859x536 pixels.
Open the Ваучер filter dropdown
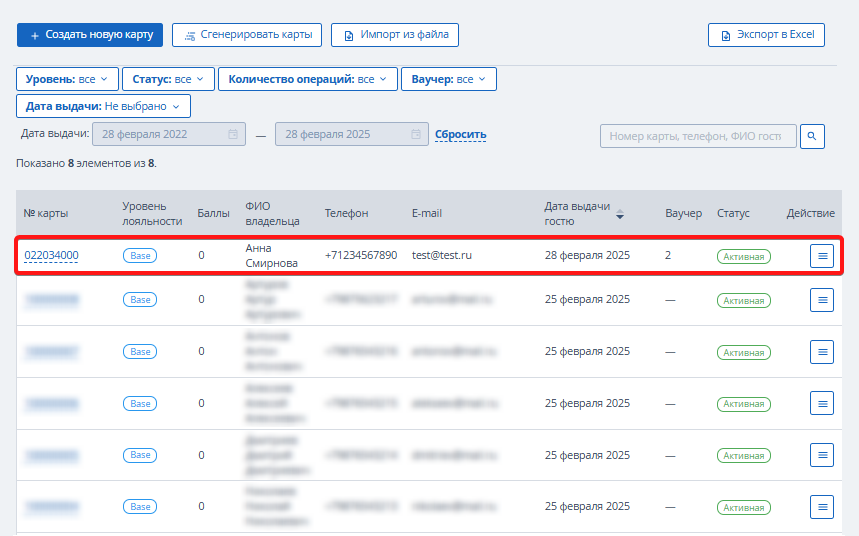(x=449, y=79)
